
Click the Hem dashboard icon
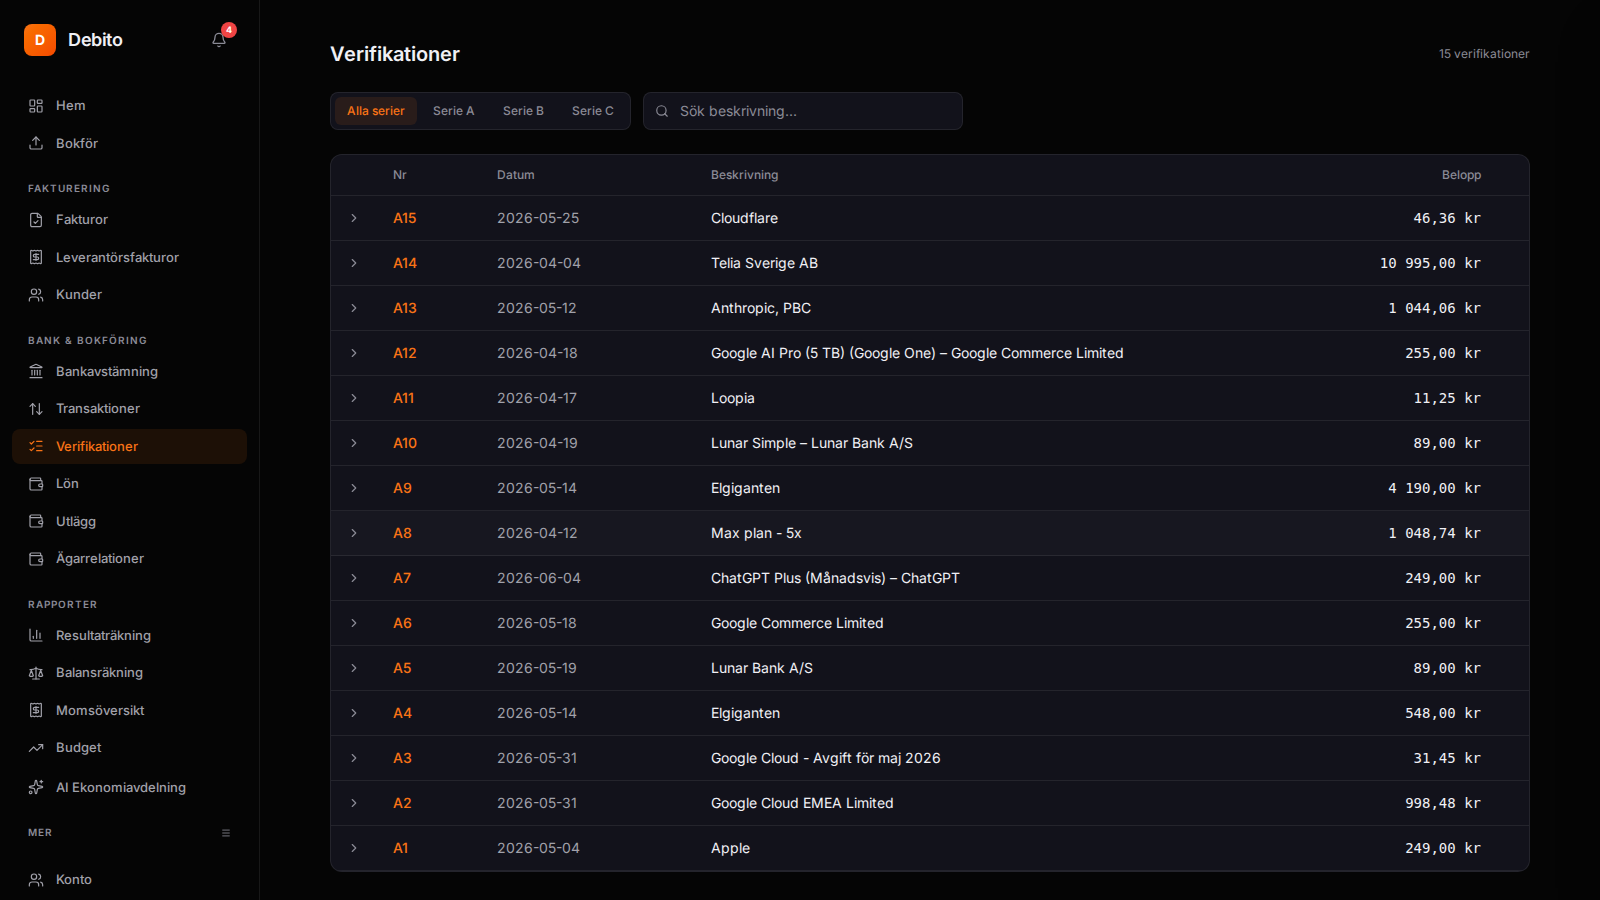[36, 106]
